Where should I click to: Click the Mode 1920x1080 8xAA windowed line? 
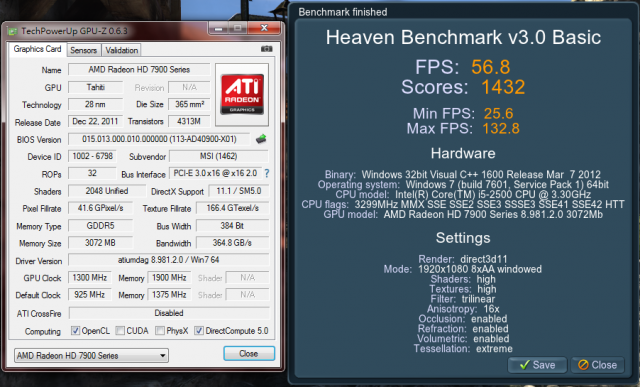point(463,269)
